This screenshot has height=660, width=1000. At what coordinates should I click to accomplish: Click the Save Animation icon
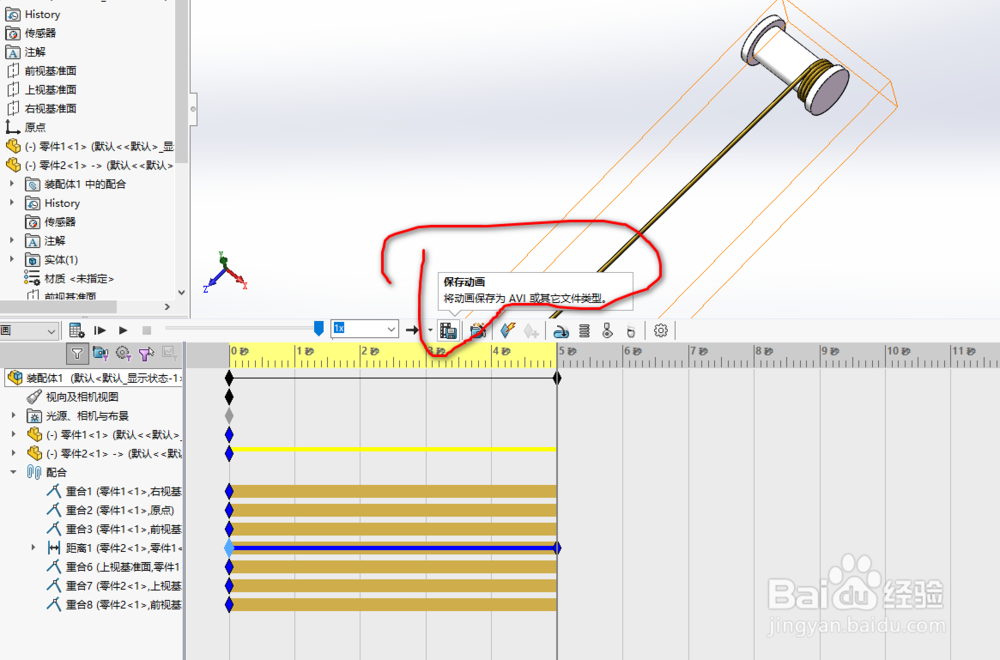pyautogui.click(x=449, y=330)
